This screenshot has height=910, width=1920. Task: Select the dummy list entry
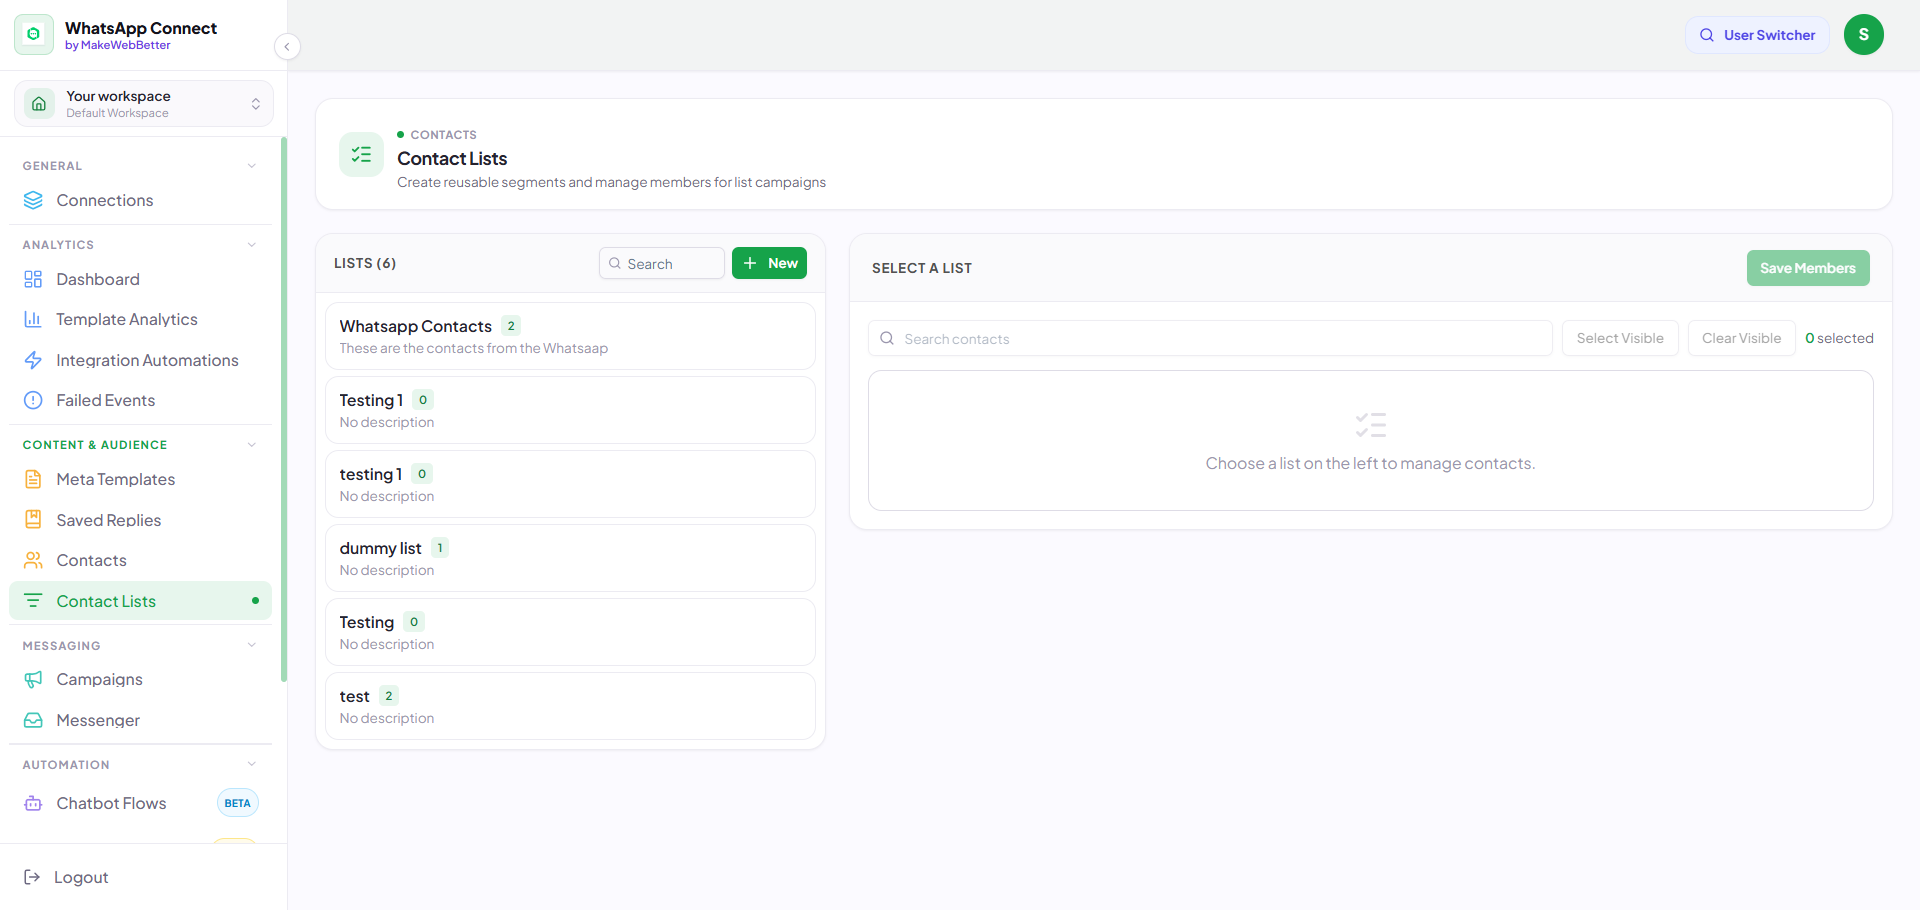pyautogui.click(x=570, y=558)
